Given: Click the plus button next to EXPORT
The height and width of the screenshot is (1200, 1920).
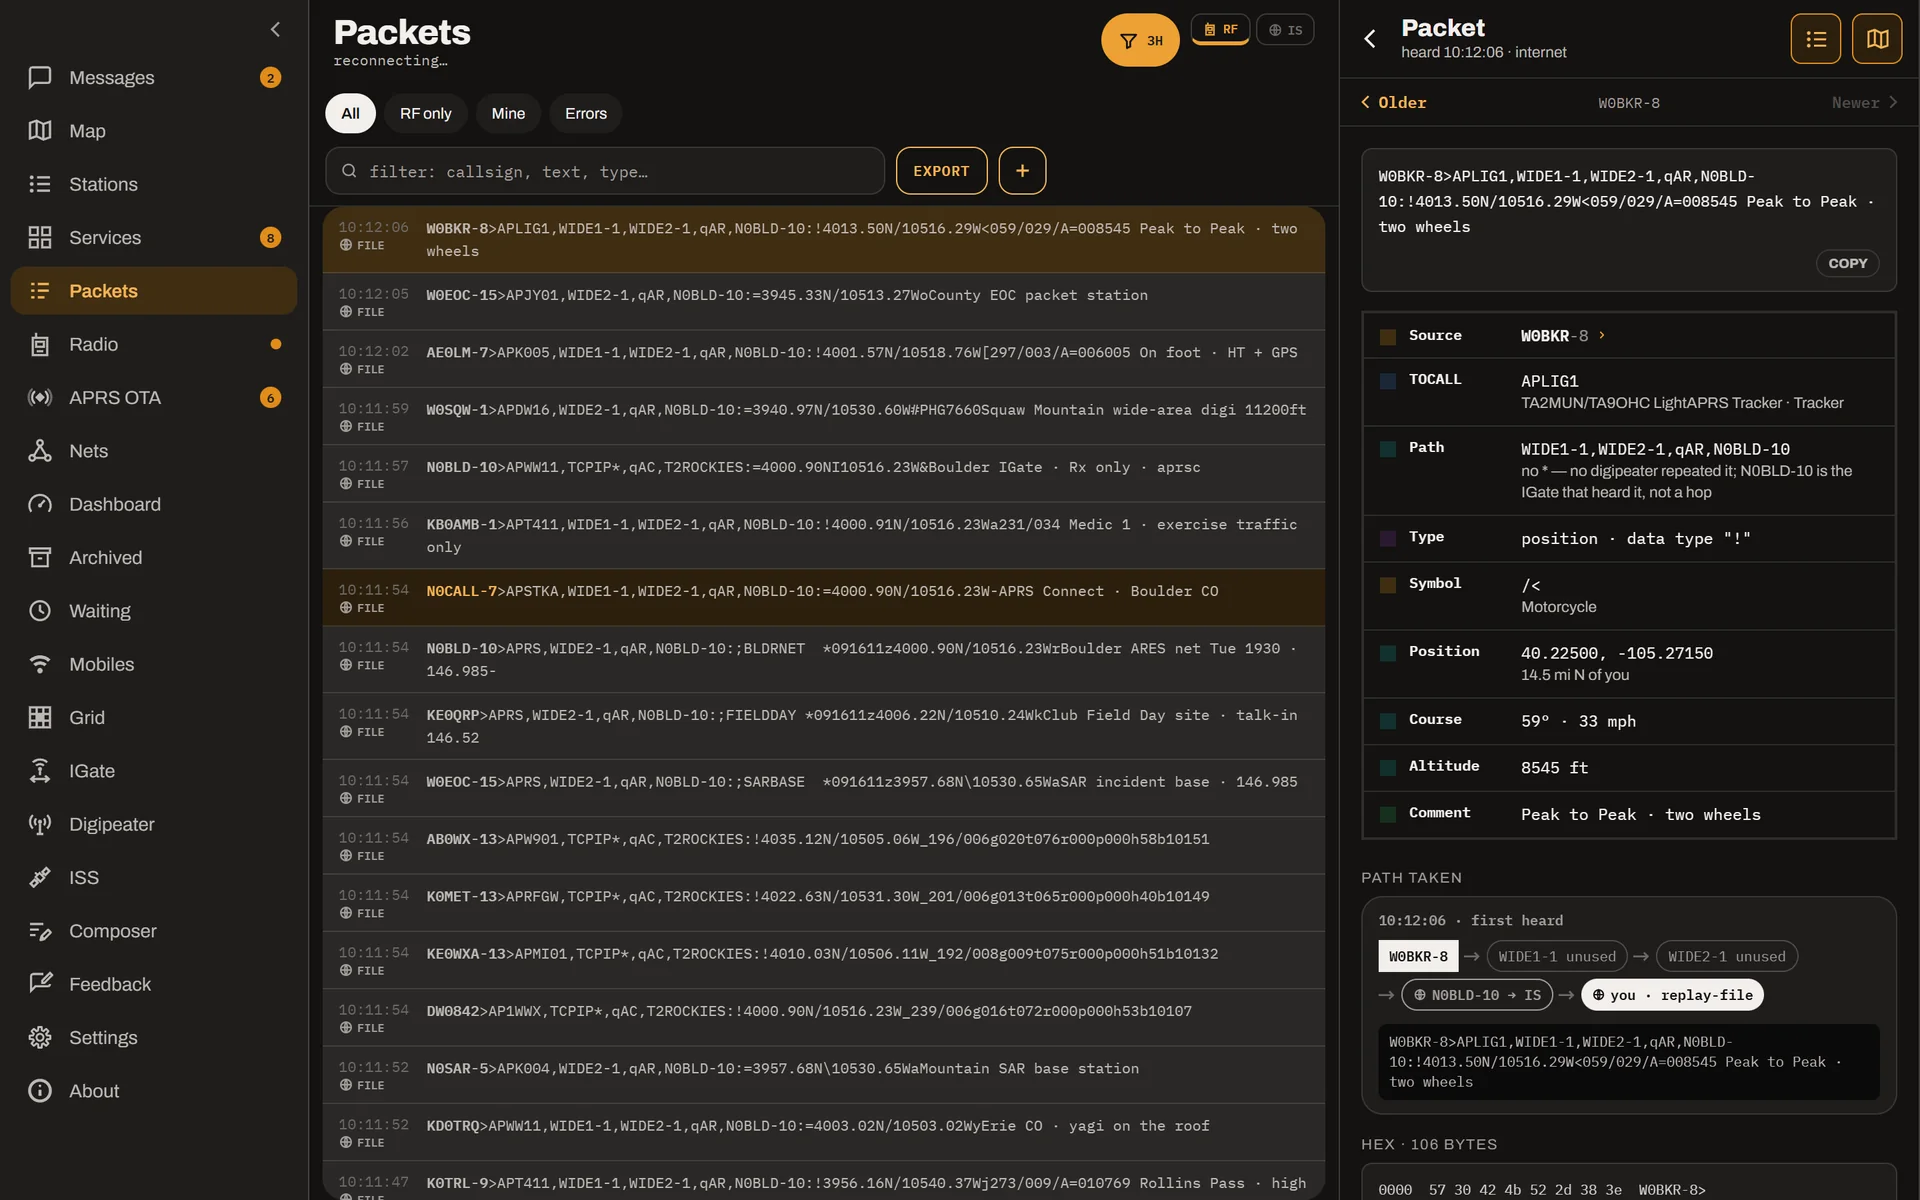Looking at the screenshot, I should tap(1022, 171).
